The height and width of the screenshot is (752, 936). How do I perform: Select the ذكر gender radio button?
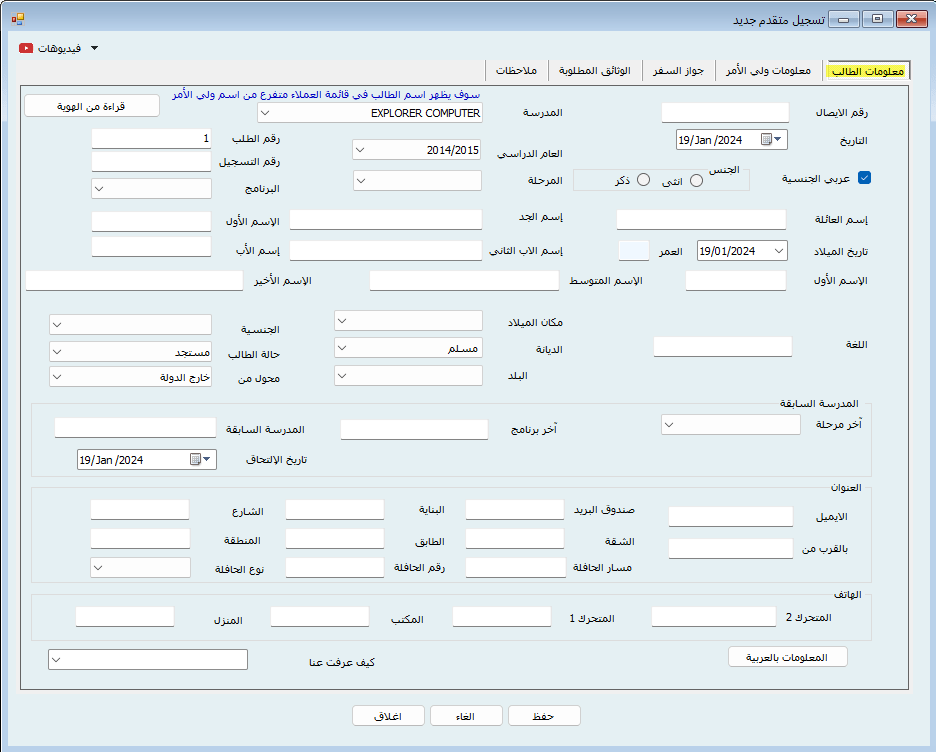click(x=643, y=180)
